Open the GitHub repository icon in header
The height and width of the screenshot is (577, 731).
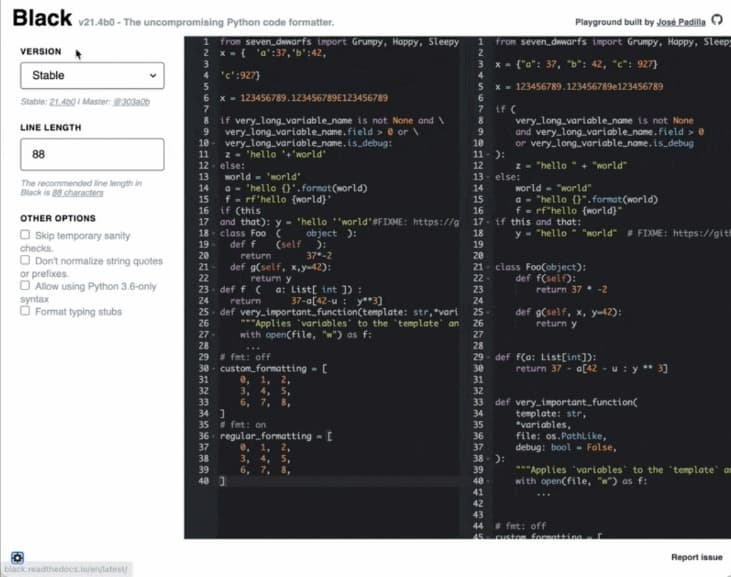717,20
